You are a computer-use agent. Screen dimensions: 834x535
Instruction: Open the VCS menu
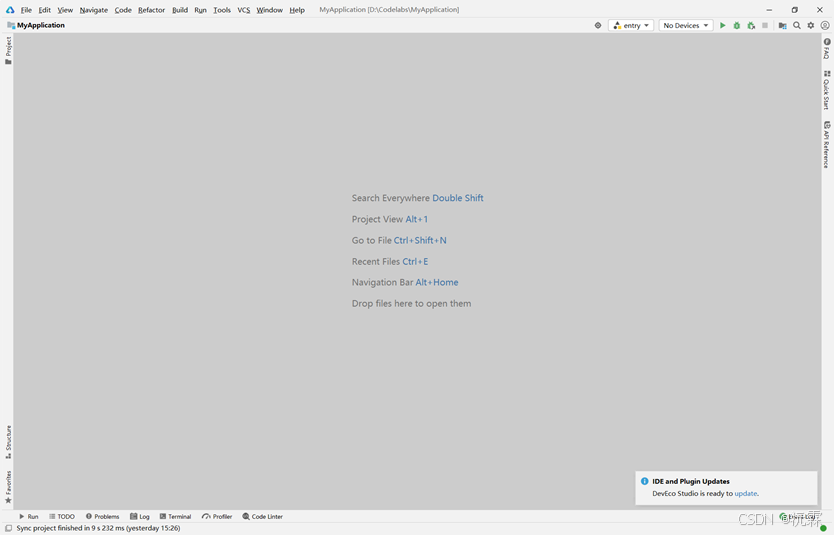[x=244, y=10]
